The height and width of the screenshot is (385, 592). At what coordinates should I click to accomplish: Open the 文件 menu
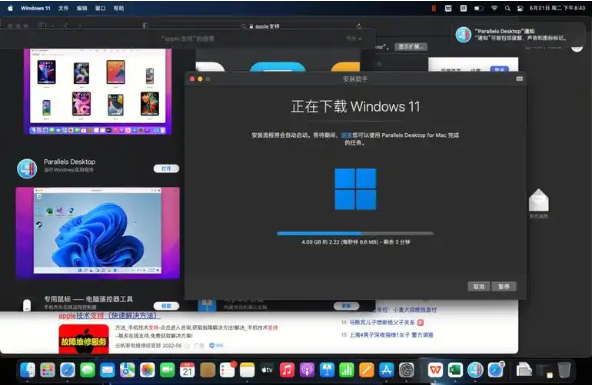[x=63, y=8]
